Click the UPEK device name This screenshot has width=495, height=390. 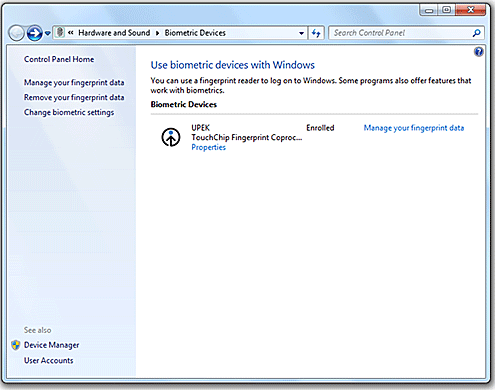(x=201, y=128)
